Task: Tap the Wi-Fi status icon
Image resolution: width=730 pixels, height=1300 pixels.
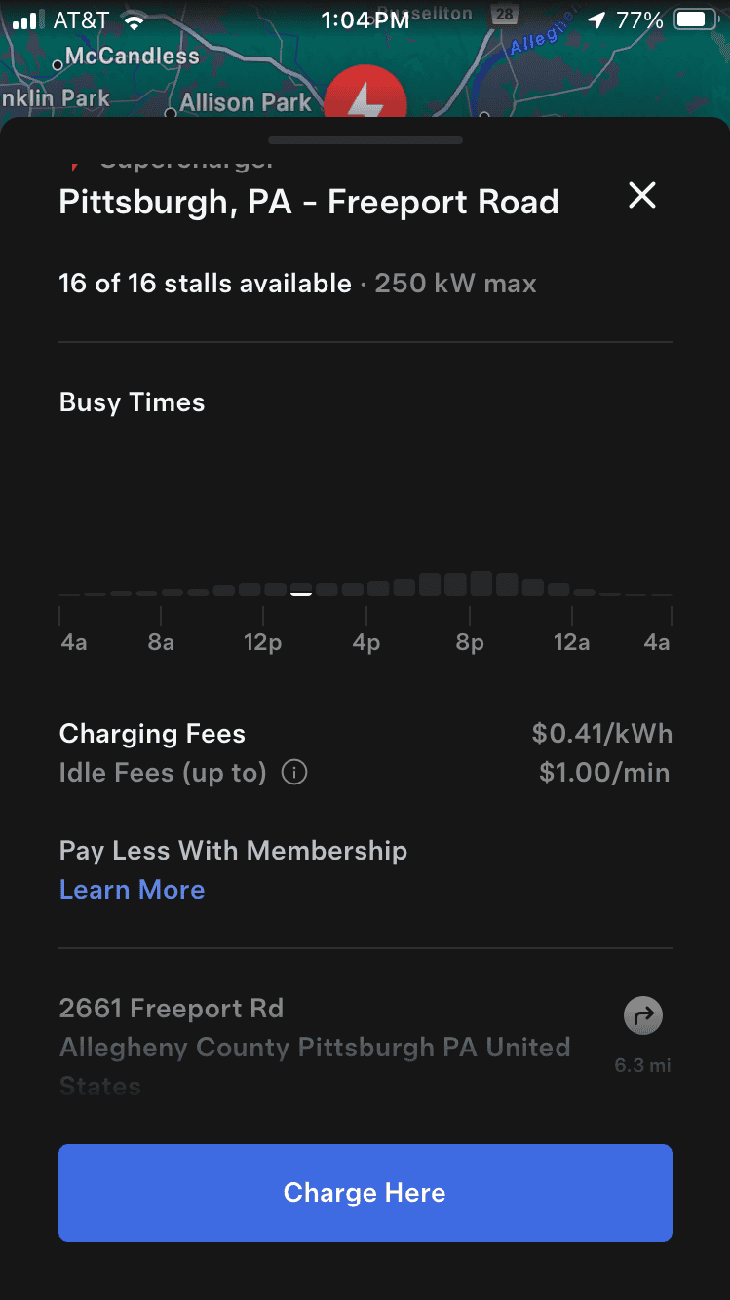Action: tap(133, 20)
